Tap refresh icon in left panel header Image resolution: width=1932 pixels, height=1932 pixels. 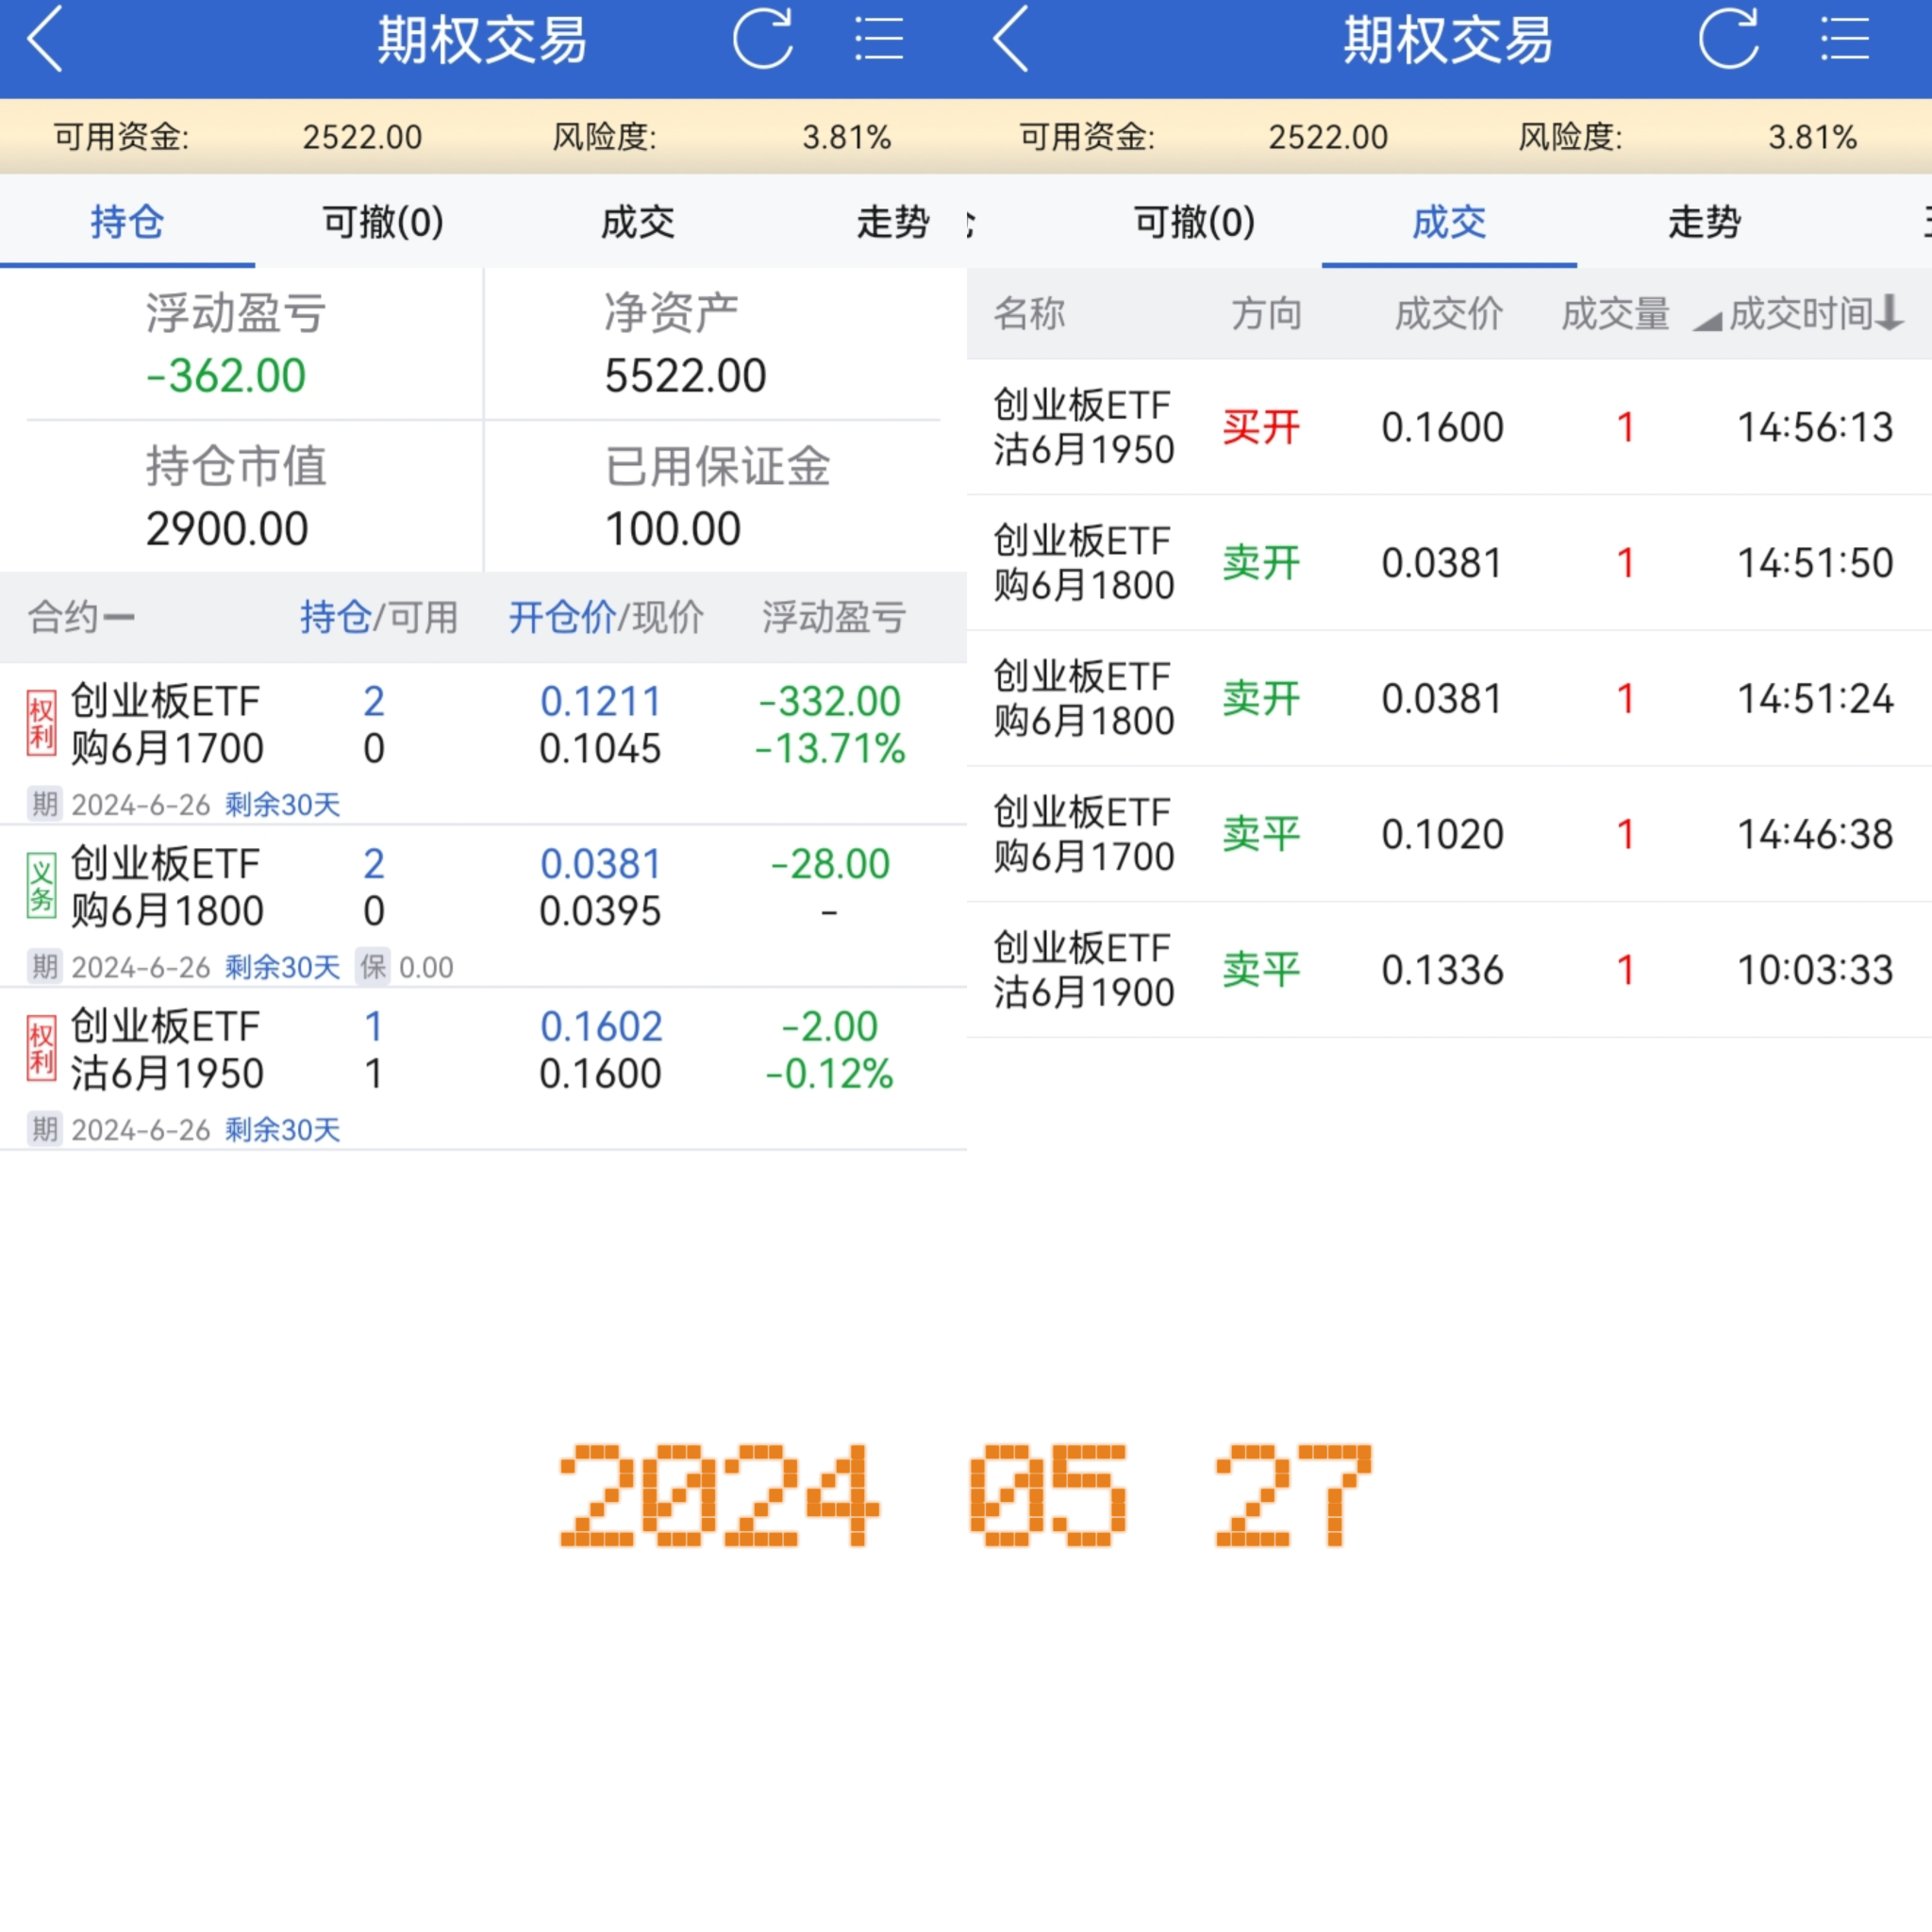click(x=762, y=40)
